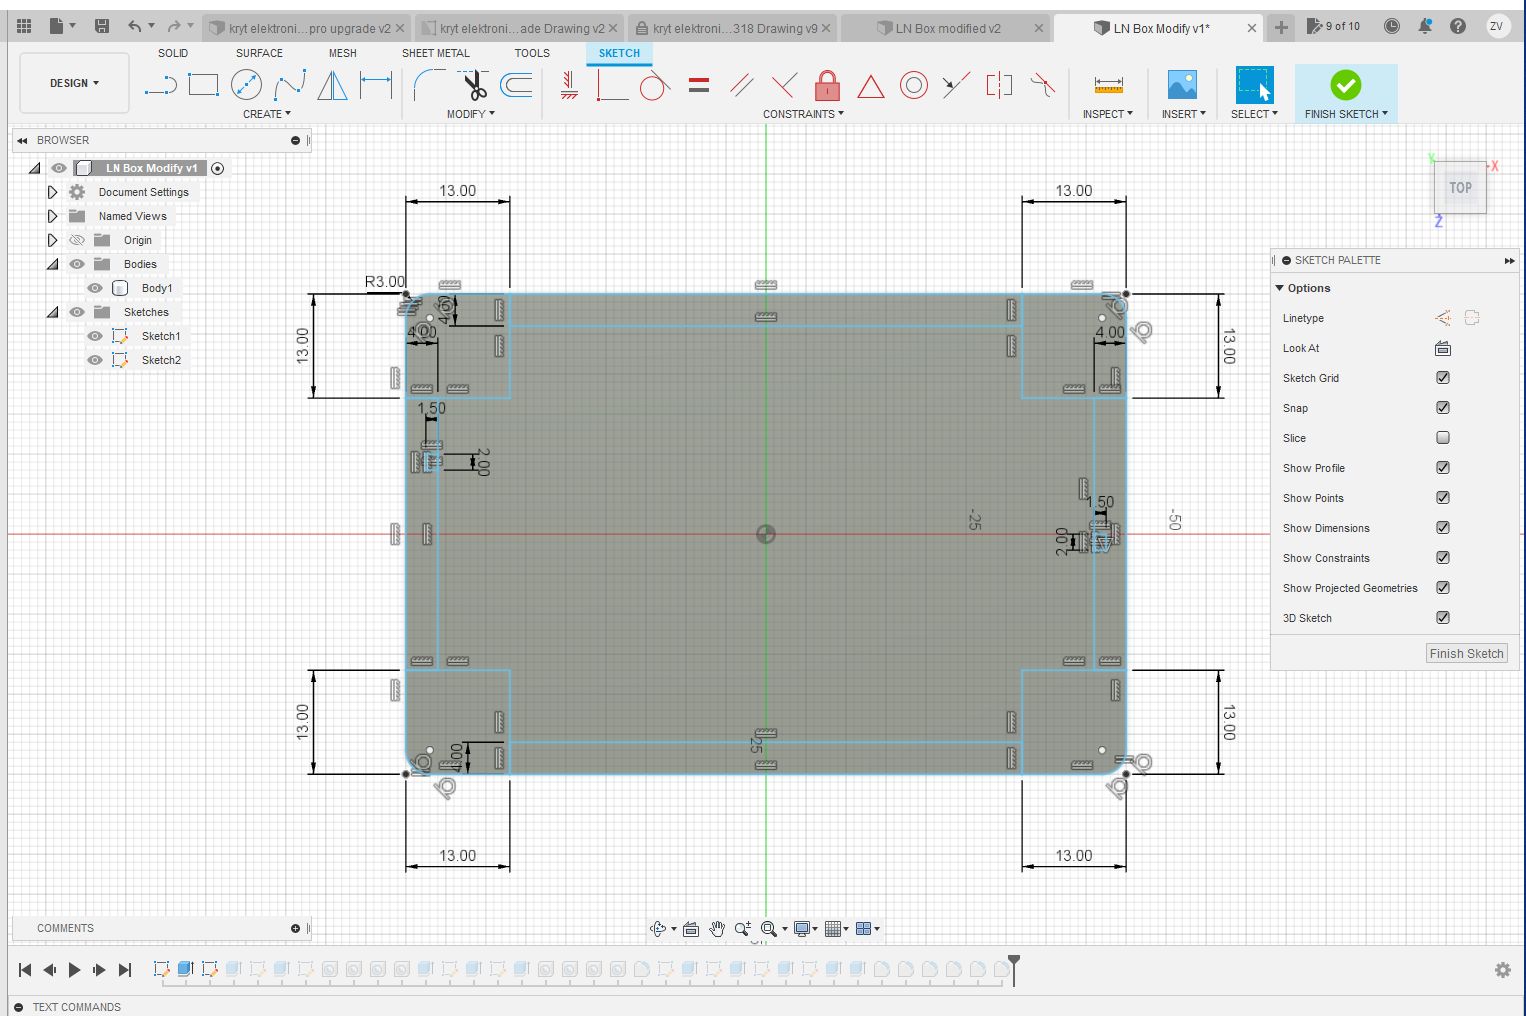The width and height of the screenshot is (1526, 1016).
Task: Hide Body1 with its eye icon
Action: 95,288
